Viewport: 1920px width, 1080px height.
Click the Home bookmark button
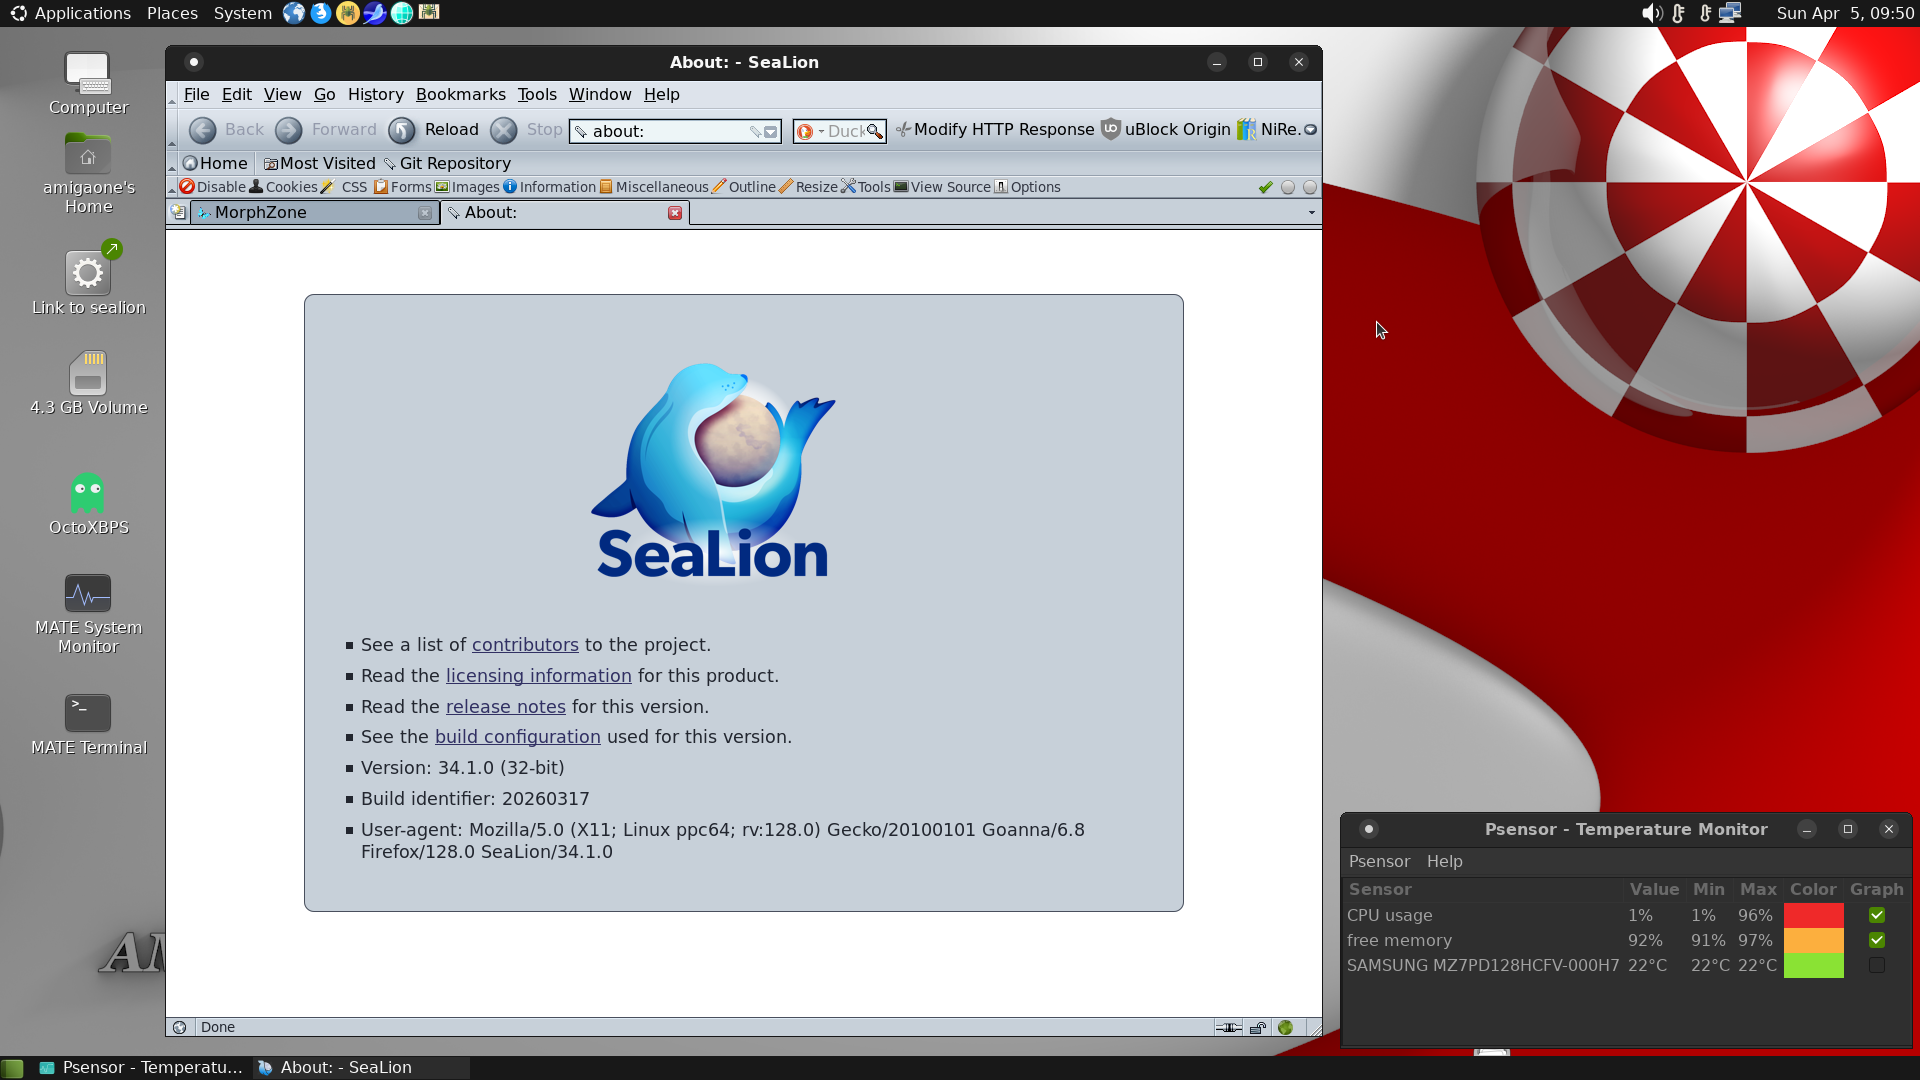215,163
